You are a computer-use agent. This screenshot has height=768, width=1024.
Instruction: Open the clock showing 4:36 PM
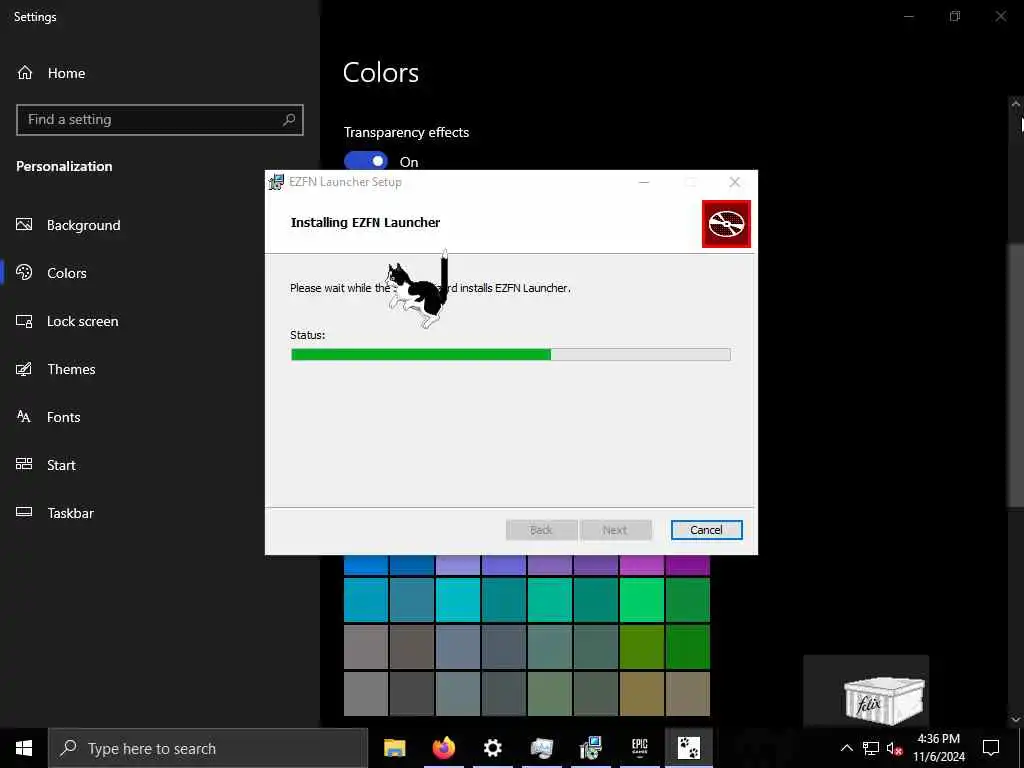pos(938,748)
